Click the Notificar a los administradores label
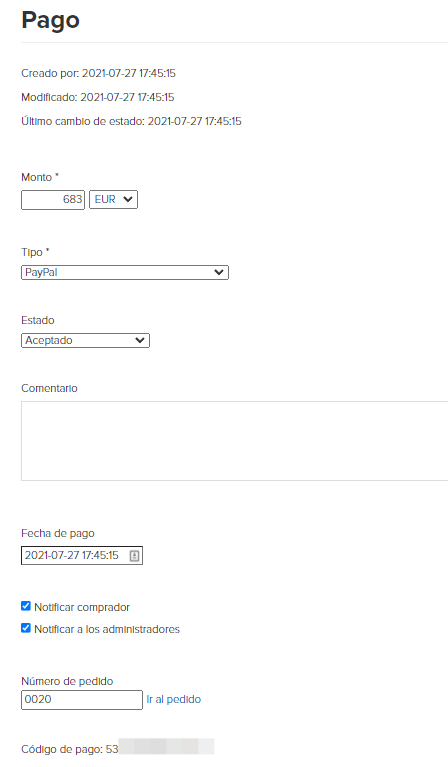Image resolution: width=448 pixels, height=767 pixels. 107,629
